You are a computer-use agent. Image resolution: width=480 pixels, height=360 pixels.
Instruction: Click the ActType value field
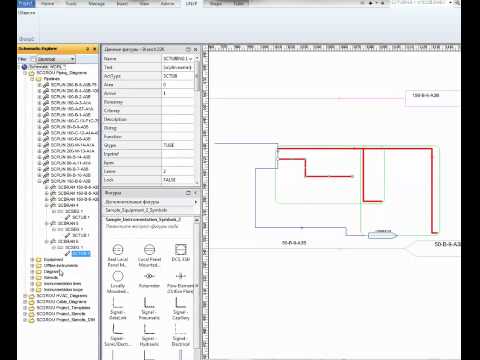pyautogui.click(x=177, y=76)
